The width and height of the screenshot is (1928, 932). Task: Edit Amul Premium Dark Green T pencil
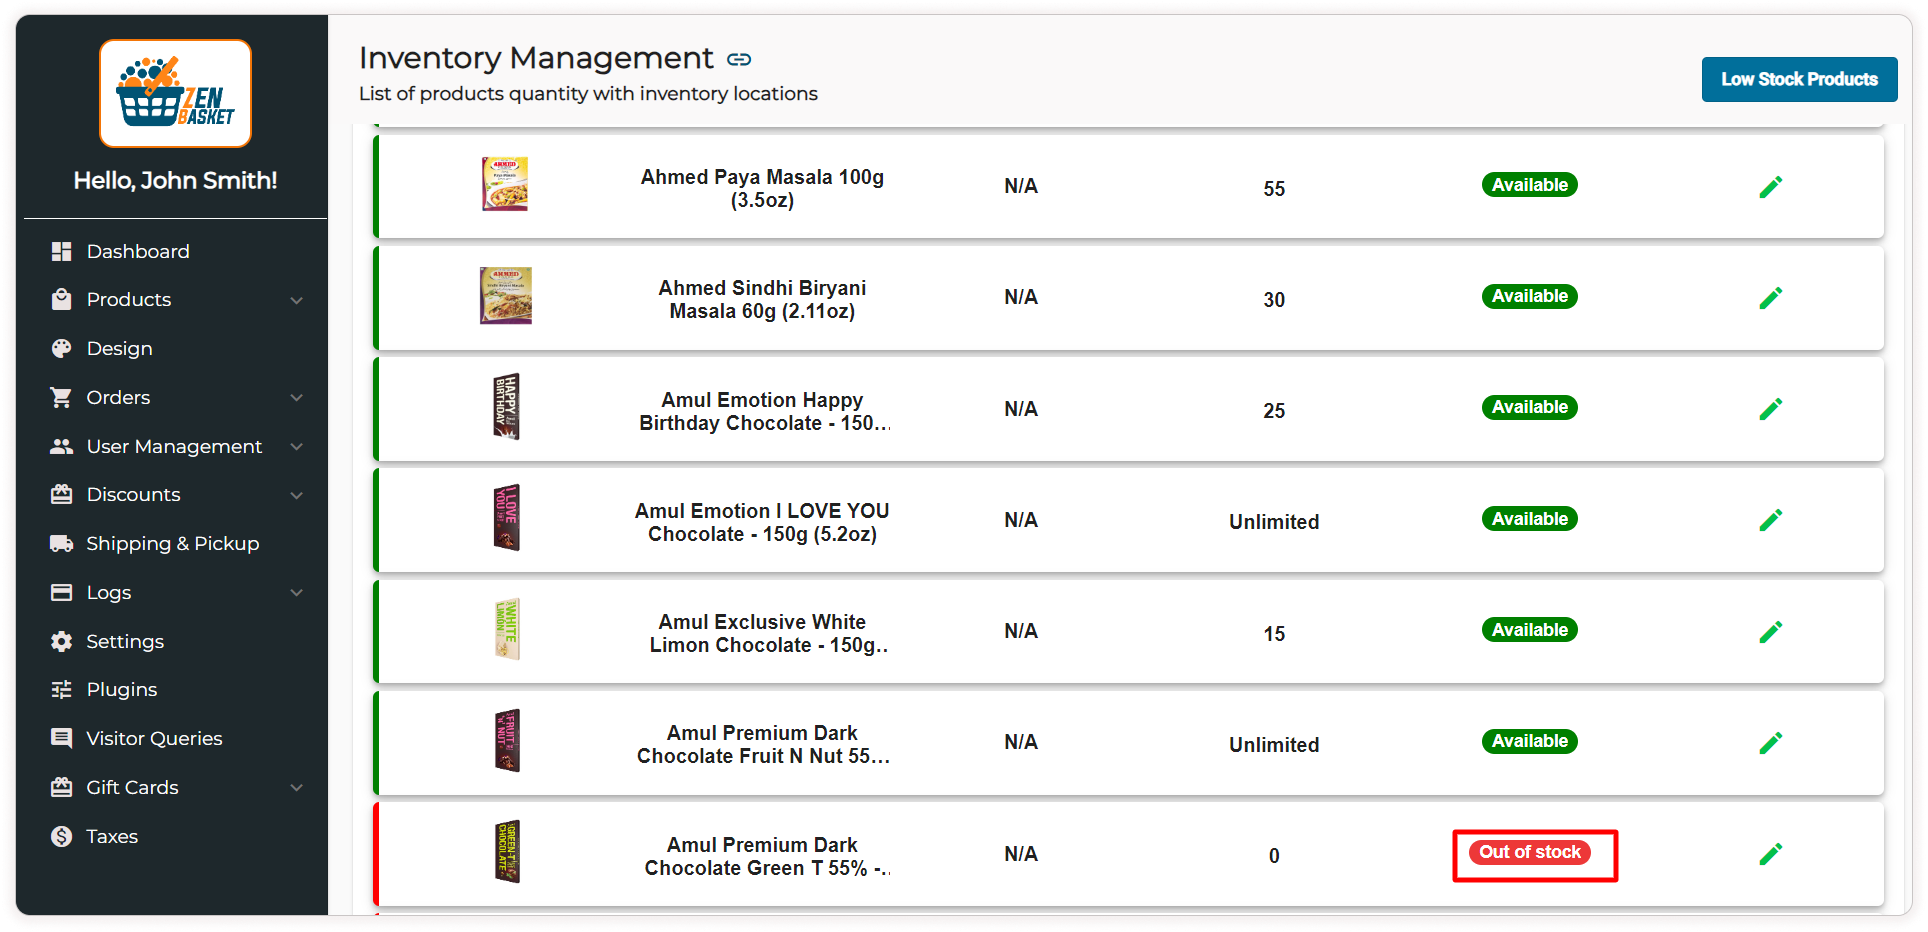click(1770, 854)
